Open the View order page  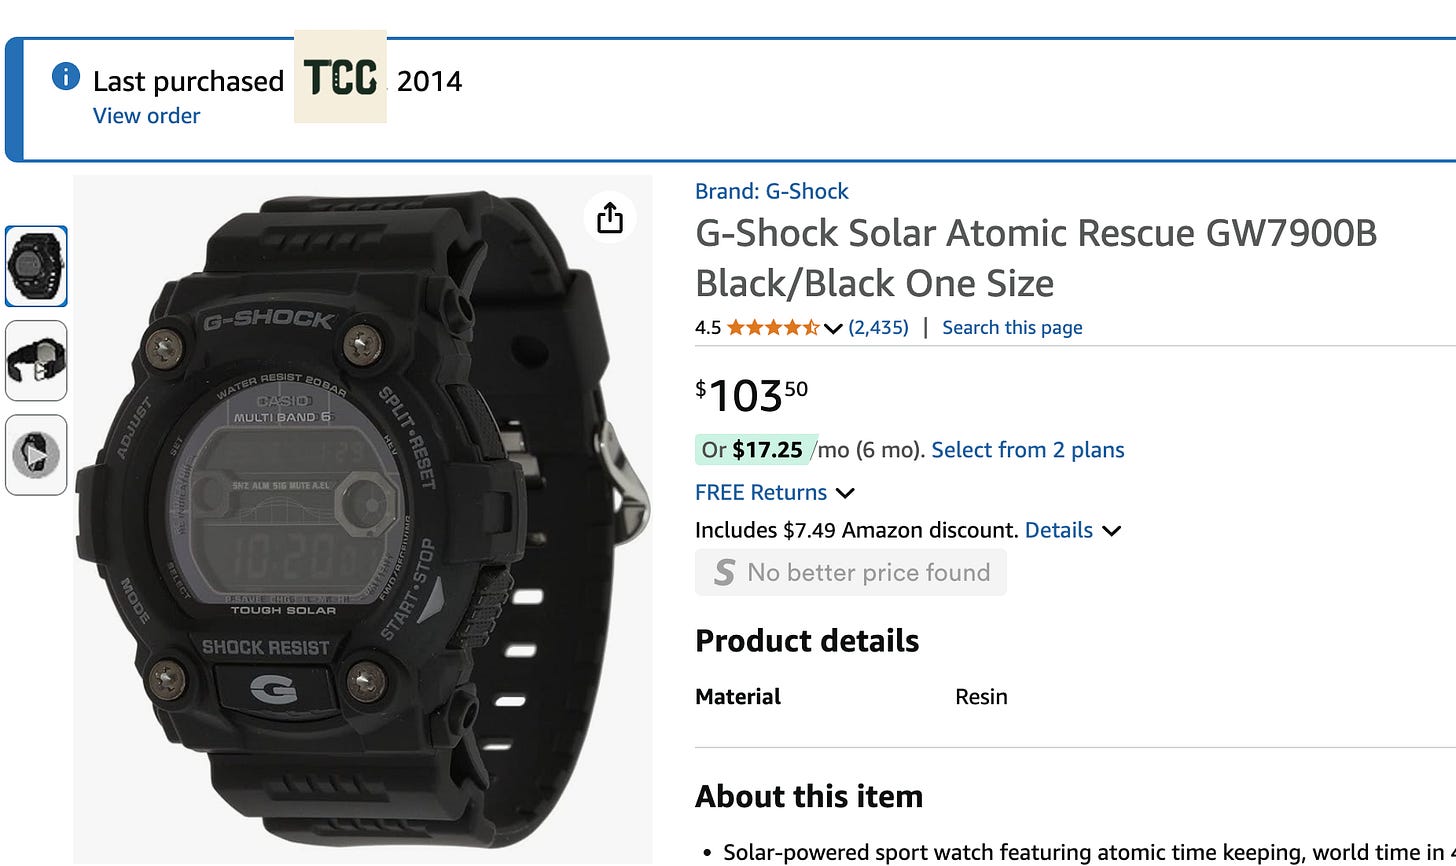(146, 116)
